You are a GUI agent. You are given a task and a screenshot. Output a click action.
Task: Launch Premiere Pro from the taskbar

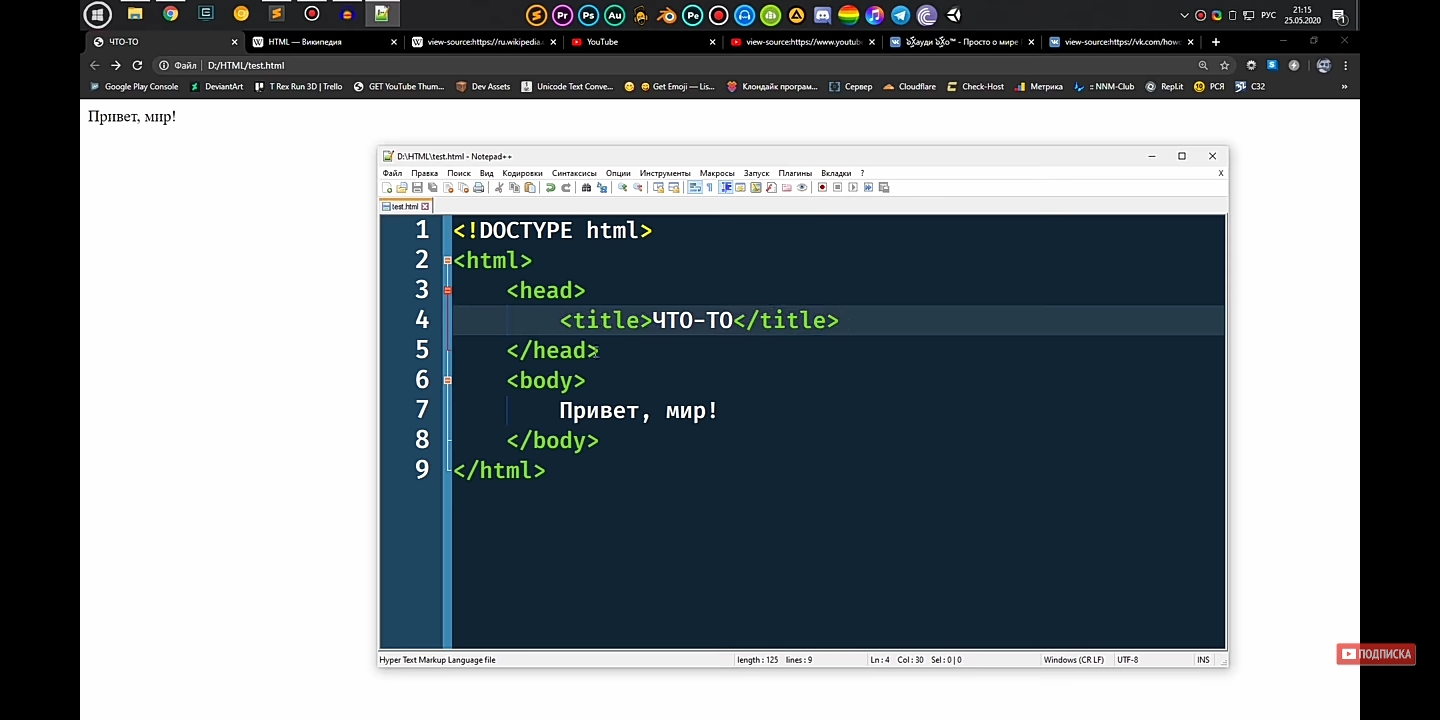click(562, 15)
